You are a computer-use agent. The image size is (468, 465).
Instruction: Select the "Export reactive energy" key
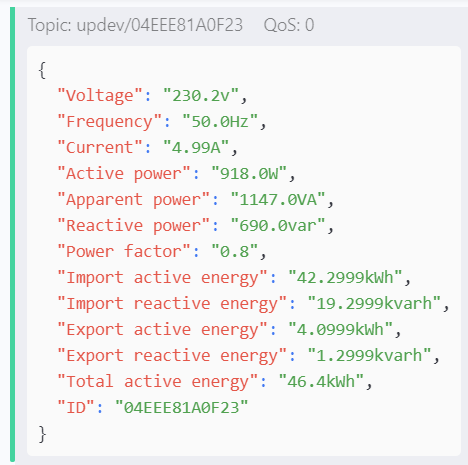172,356
